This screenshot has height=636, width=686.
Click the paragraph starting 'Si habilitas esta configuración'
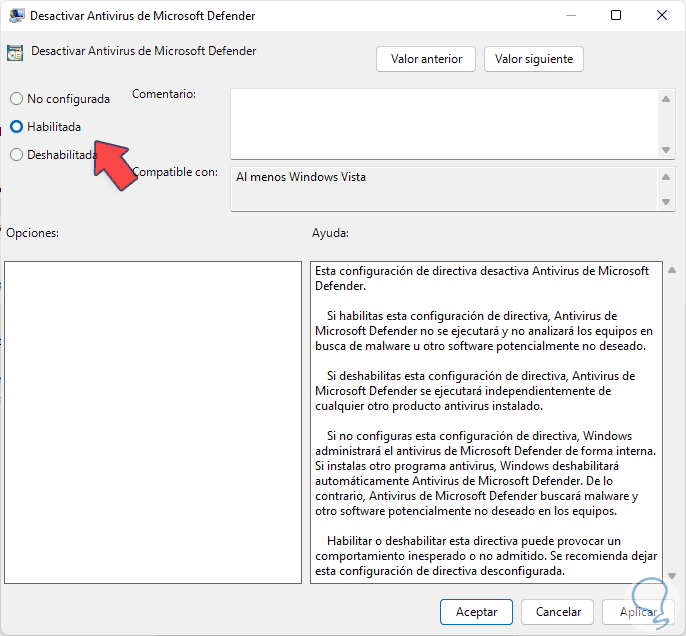[x=484, y=331]
